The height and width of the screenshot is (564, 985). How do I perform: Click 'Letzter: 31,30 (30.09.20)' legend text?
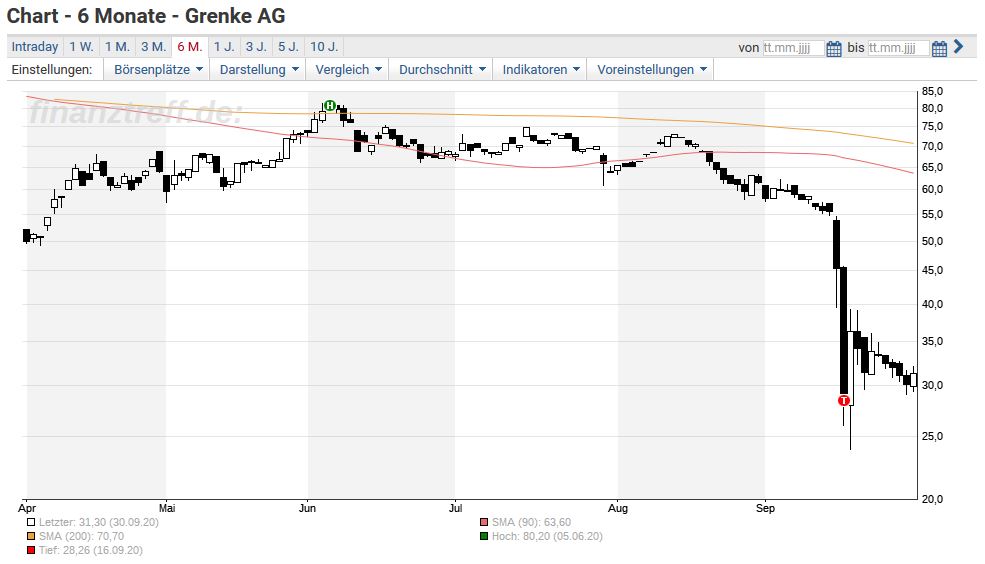tap(99, 523)
